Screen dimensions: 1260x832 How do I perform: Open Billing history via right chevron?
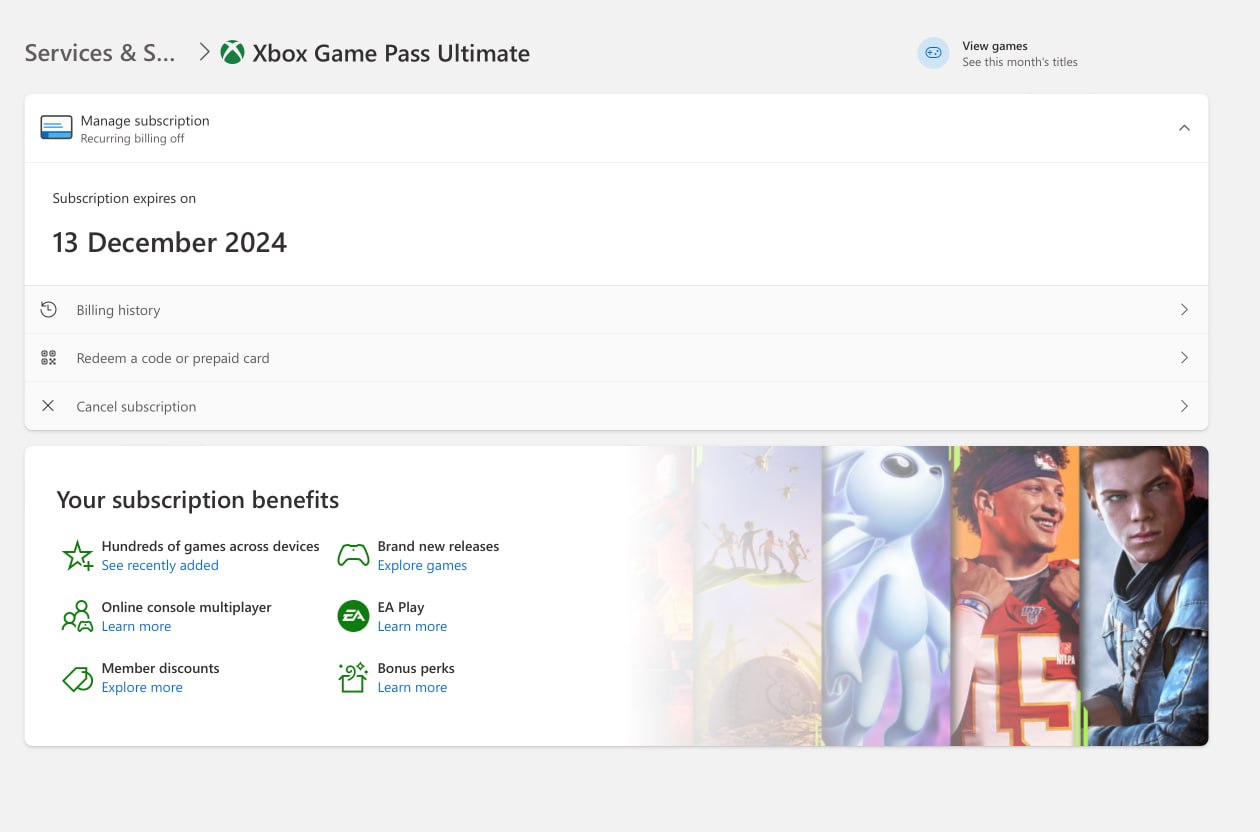coord(1184,310)
